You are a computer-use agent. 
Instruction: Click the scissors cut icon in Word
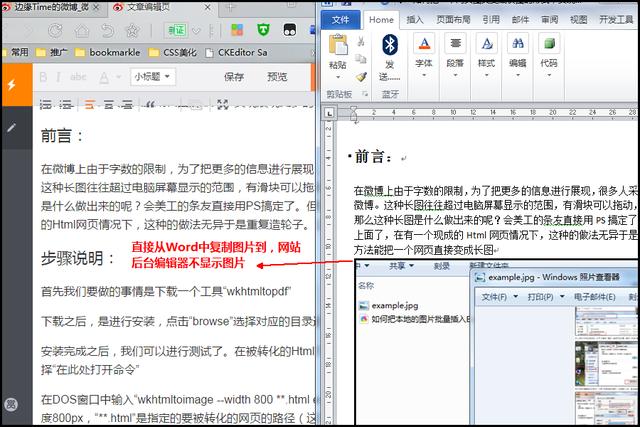pyautogui.click(x=361, y=41)
